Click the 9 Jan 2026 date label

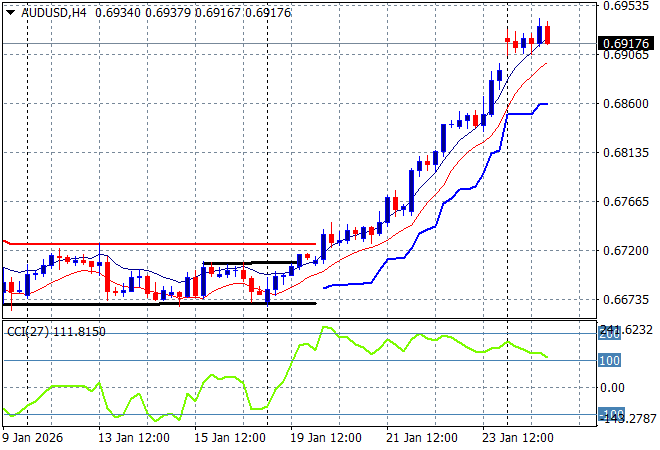pos(35,437)
